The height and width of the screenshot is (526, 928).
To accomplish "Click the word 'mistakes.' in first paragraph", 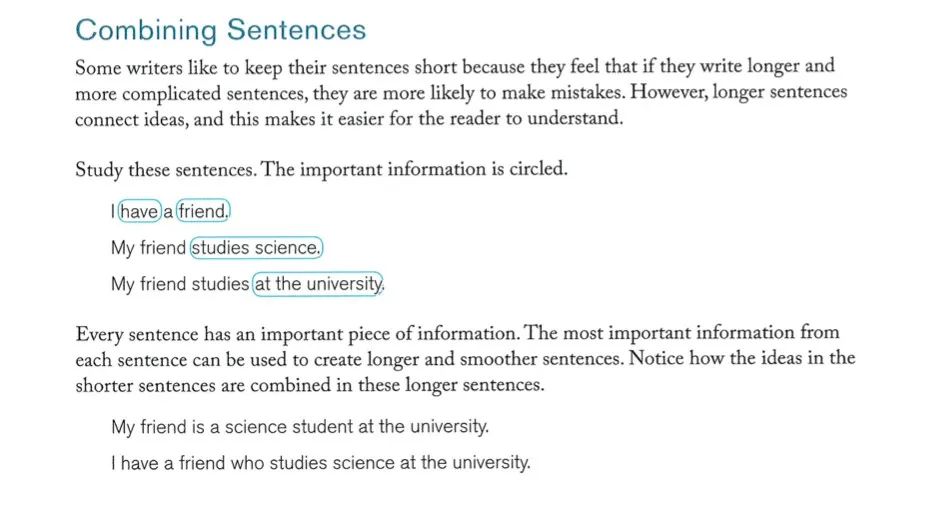I will pos(588,93).
